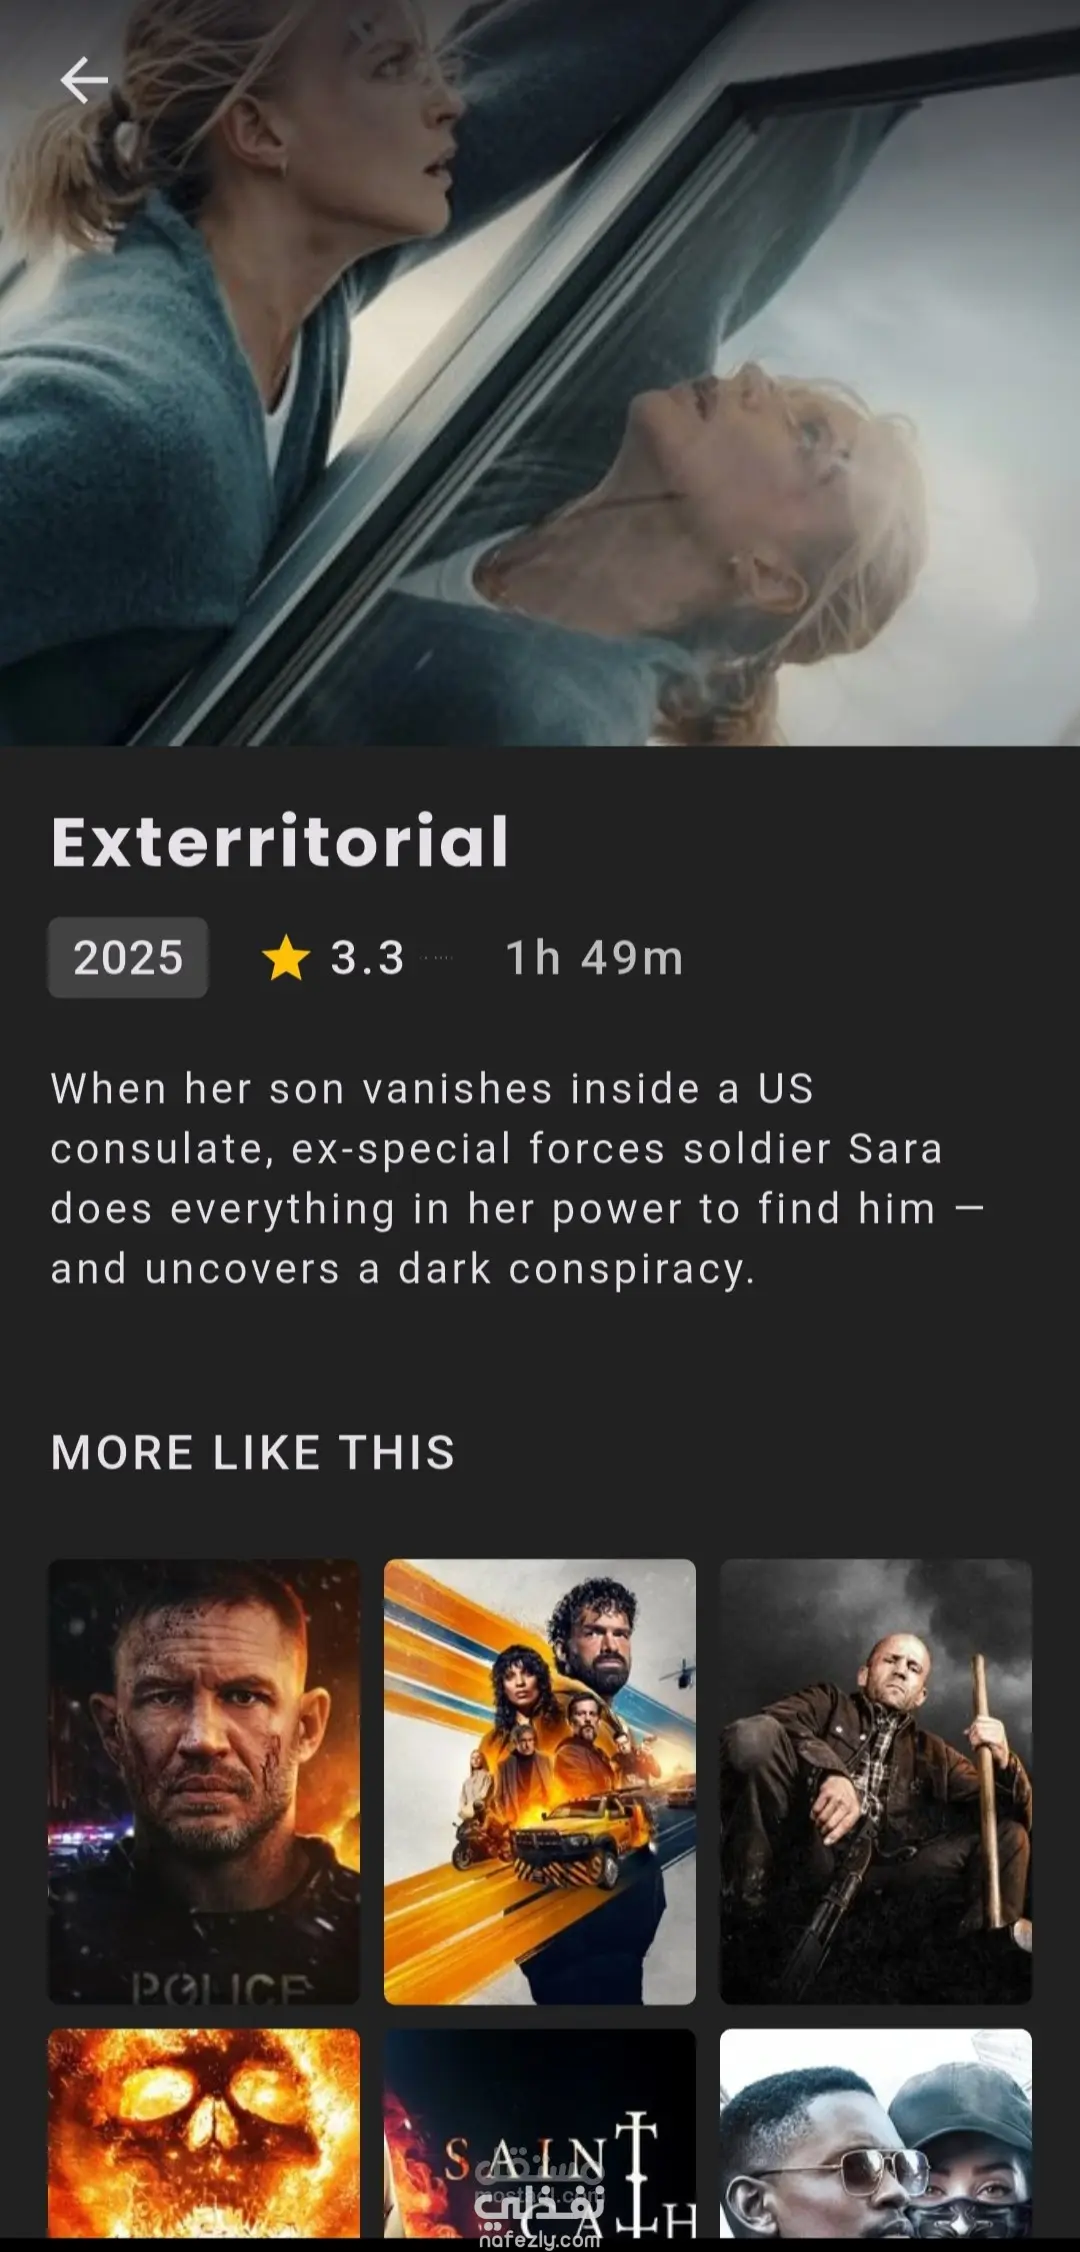This screenshot has width=1080, height=2252.
Task: Select the MORE LIKE THIS section heading
Action: 253,1452
